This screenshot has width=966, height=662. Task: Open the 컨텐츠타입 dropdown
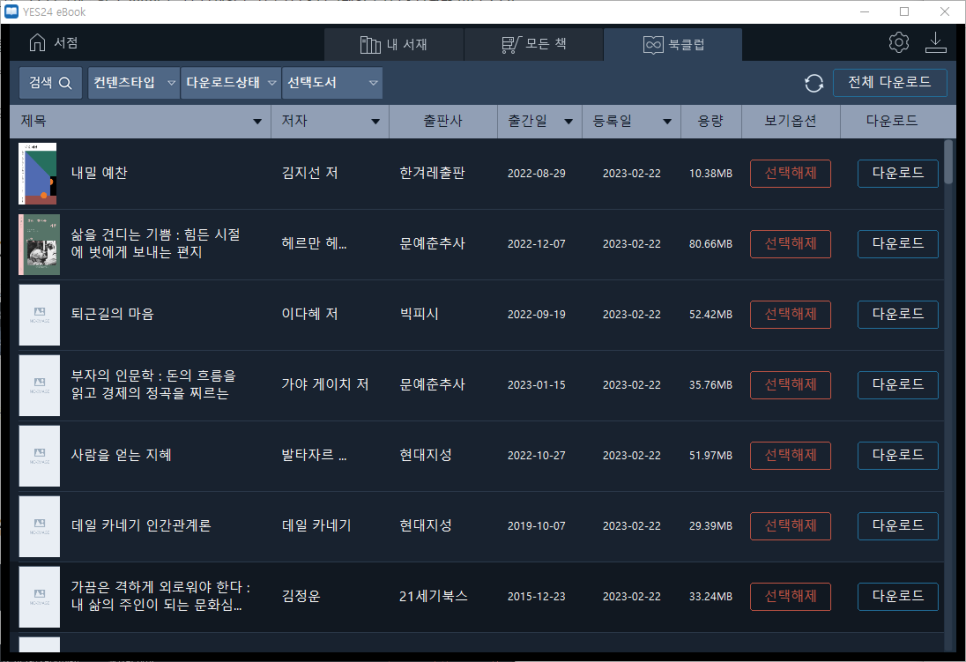pos(134,83)
